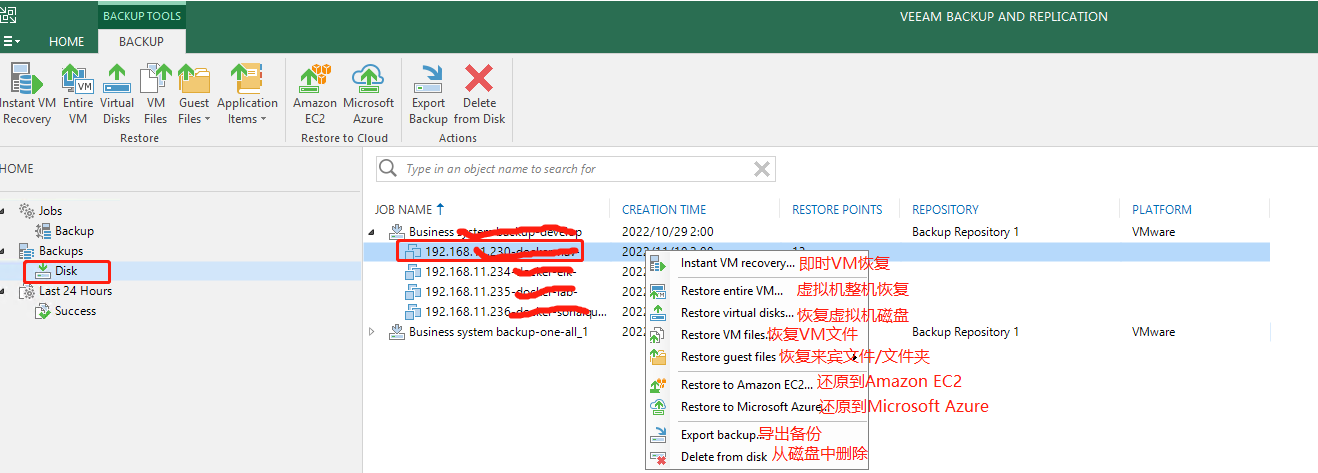Collapse the Last 24 Hours tree node
The image size is (1318, 473).
point(2,291)
